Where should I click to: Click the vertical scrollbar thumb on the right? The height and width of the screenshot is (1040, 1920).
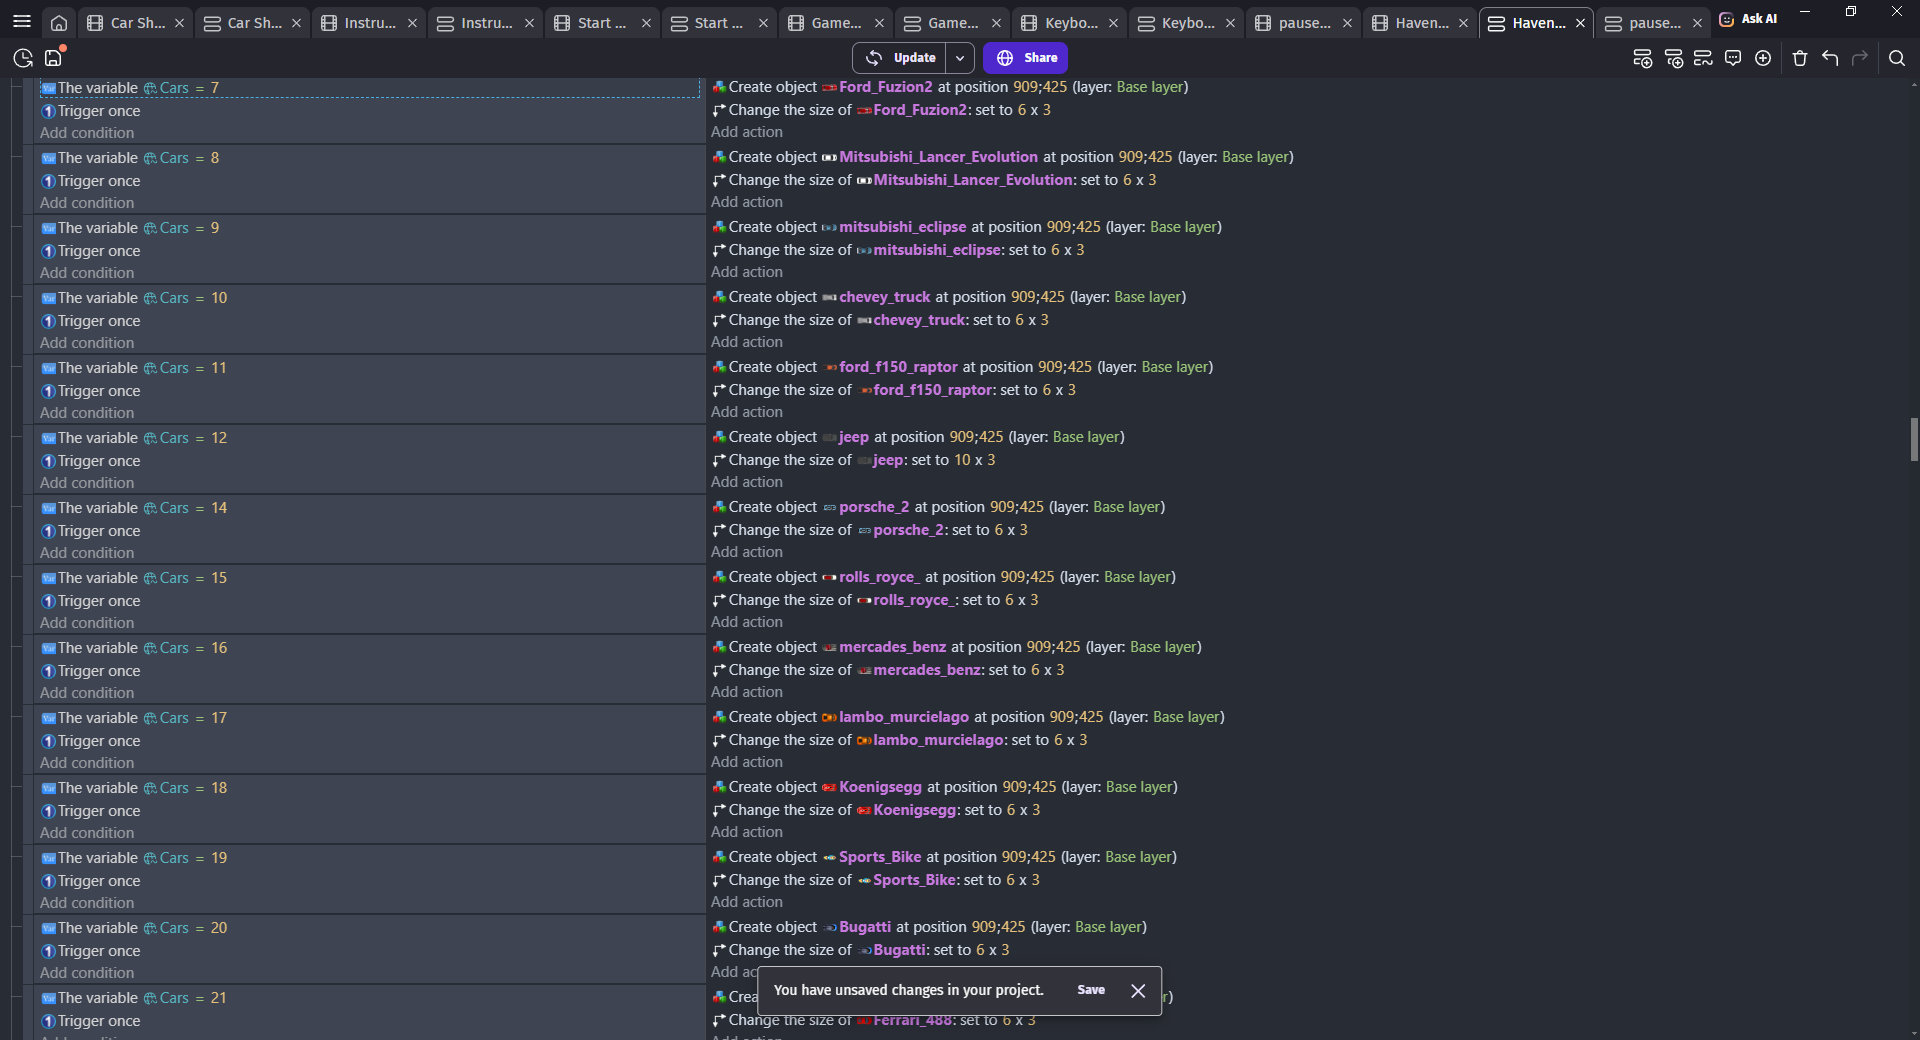[x=1913, y=439]
